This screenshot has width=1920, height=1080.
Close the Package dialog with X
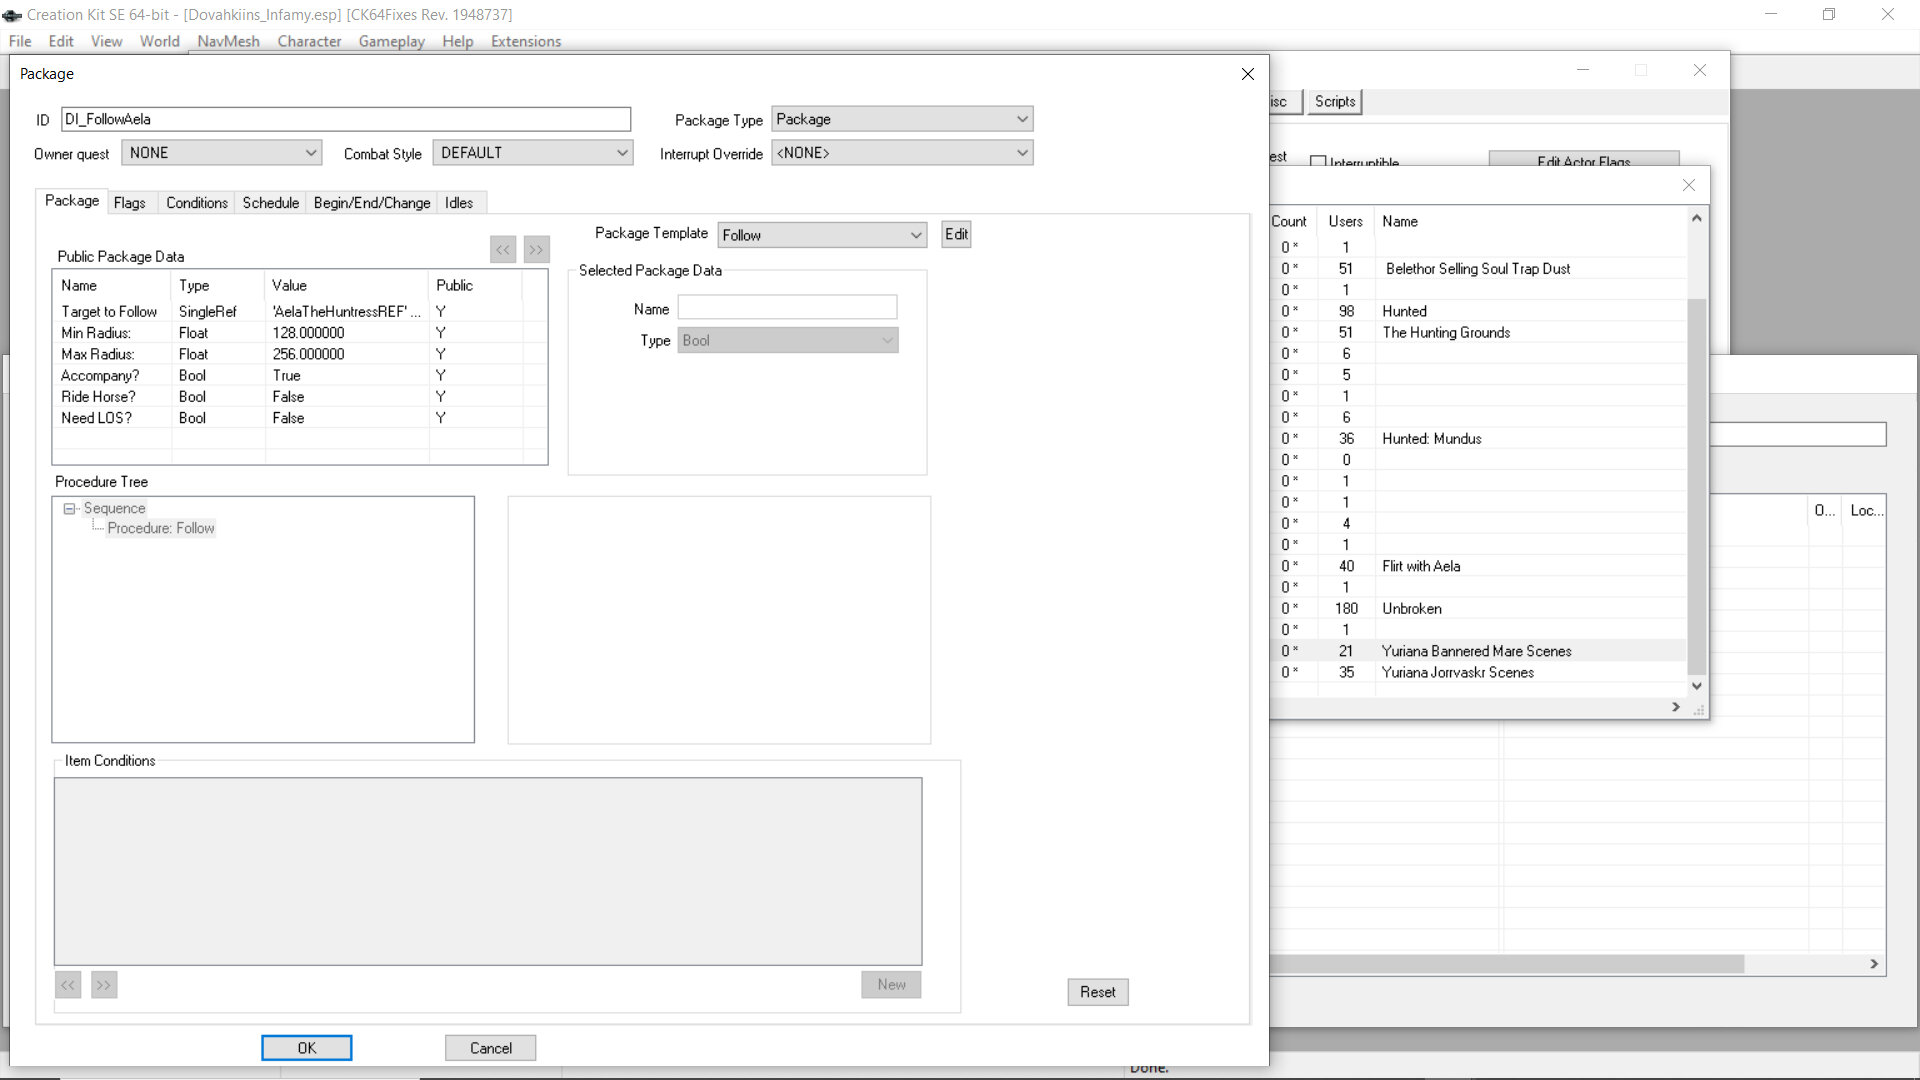tap(1247, 74)
